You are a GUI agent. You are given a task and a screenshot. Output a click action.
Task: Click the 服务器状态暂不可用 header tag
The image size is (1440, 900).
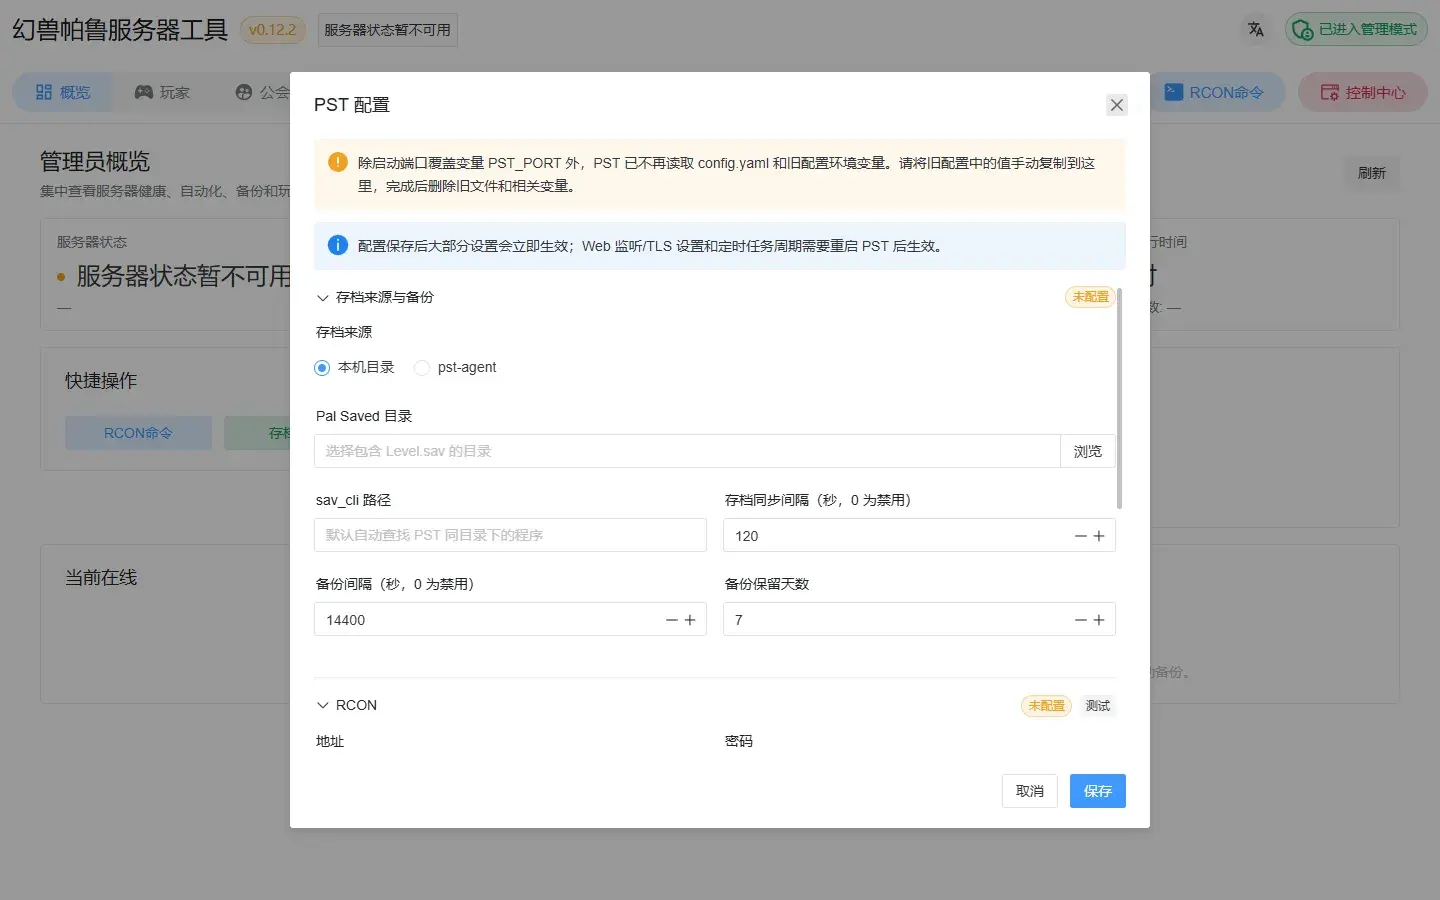pos(387,30)
